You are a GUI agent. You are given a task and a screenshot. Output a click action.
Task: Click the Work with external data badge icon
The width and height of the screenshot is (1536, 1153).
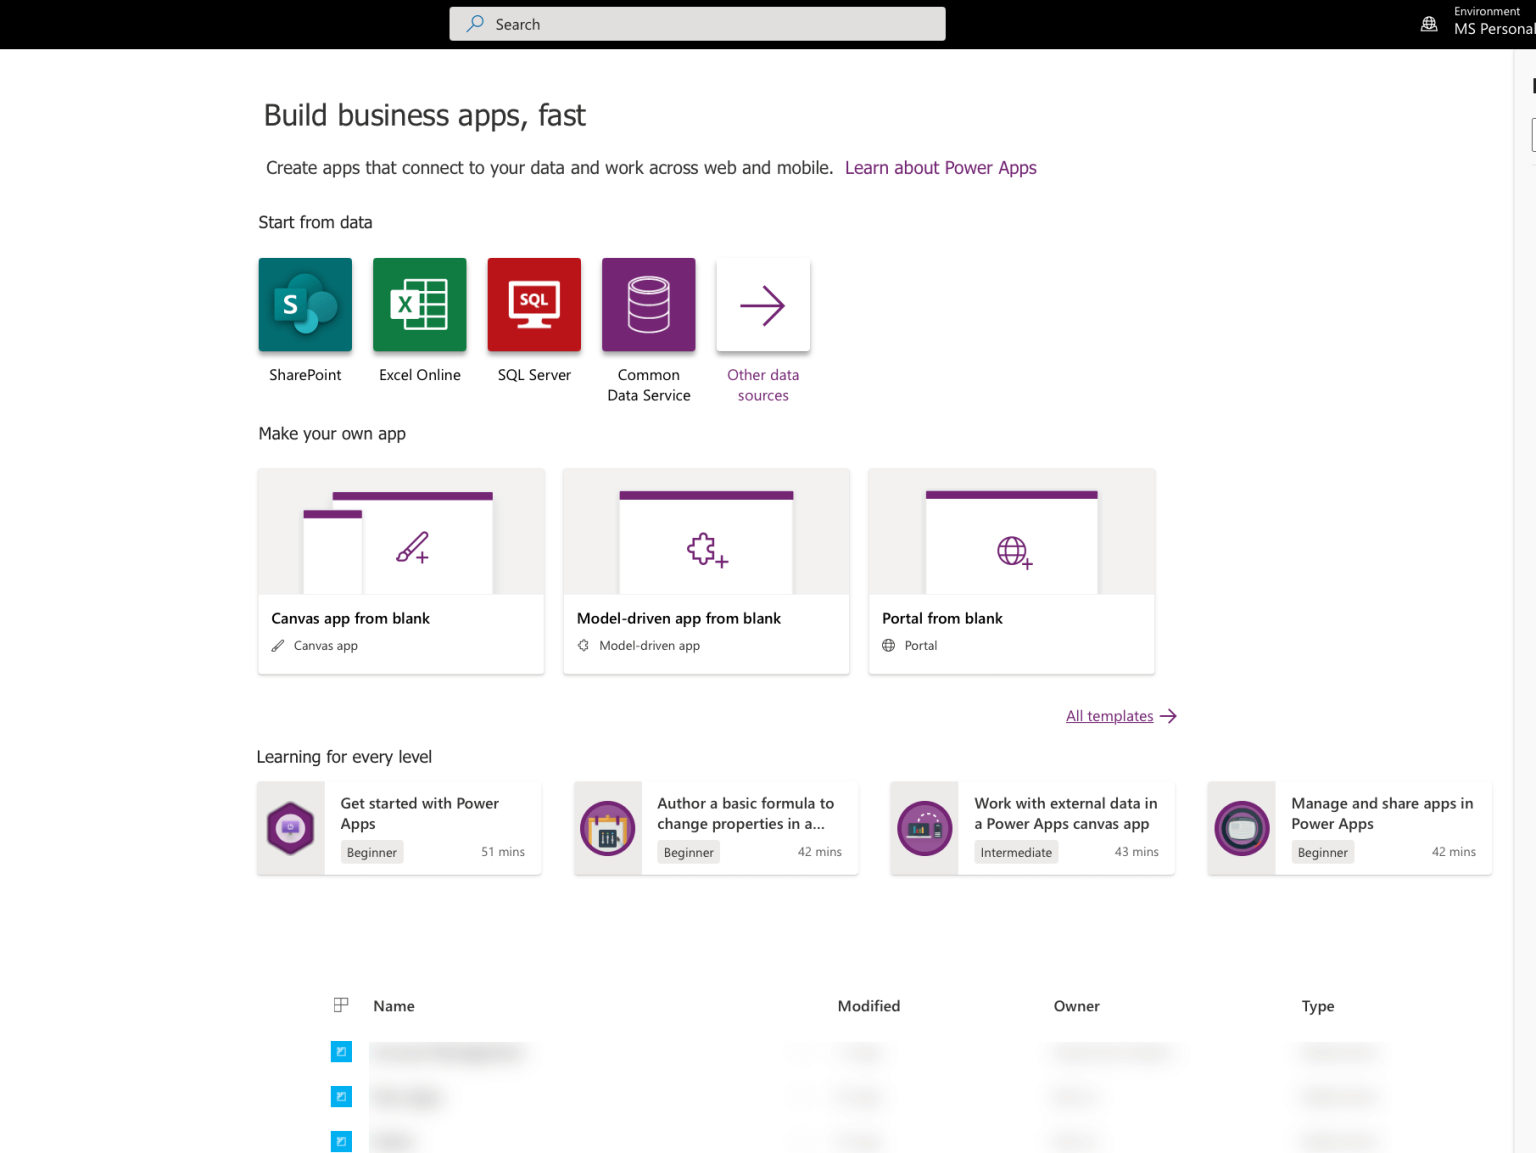(925, 828)
